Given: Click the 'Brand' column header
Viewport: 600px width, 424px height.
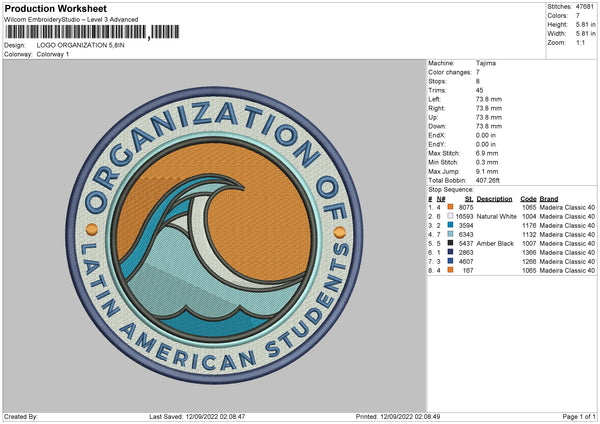Looking at the screenshot, I should click(549, 199).
